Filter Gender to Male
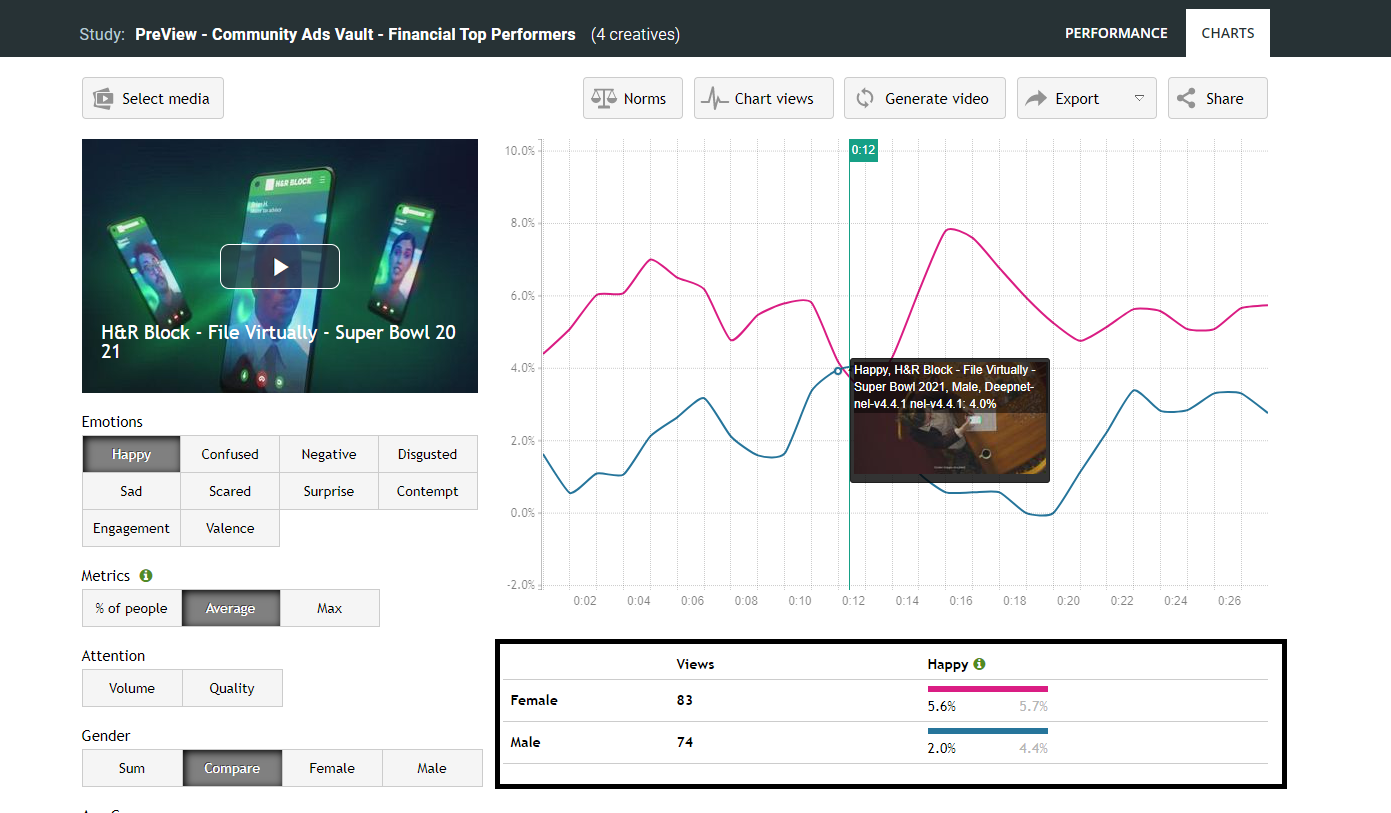The height and width of the screenshot is (813, 1391). (x=432, y=768)
